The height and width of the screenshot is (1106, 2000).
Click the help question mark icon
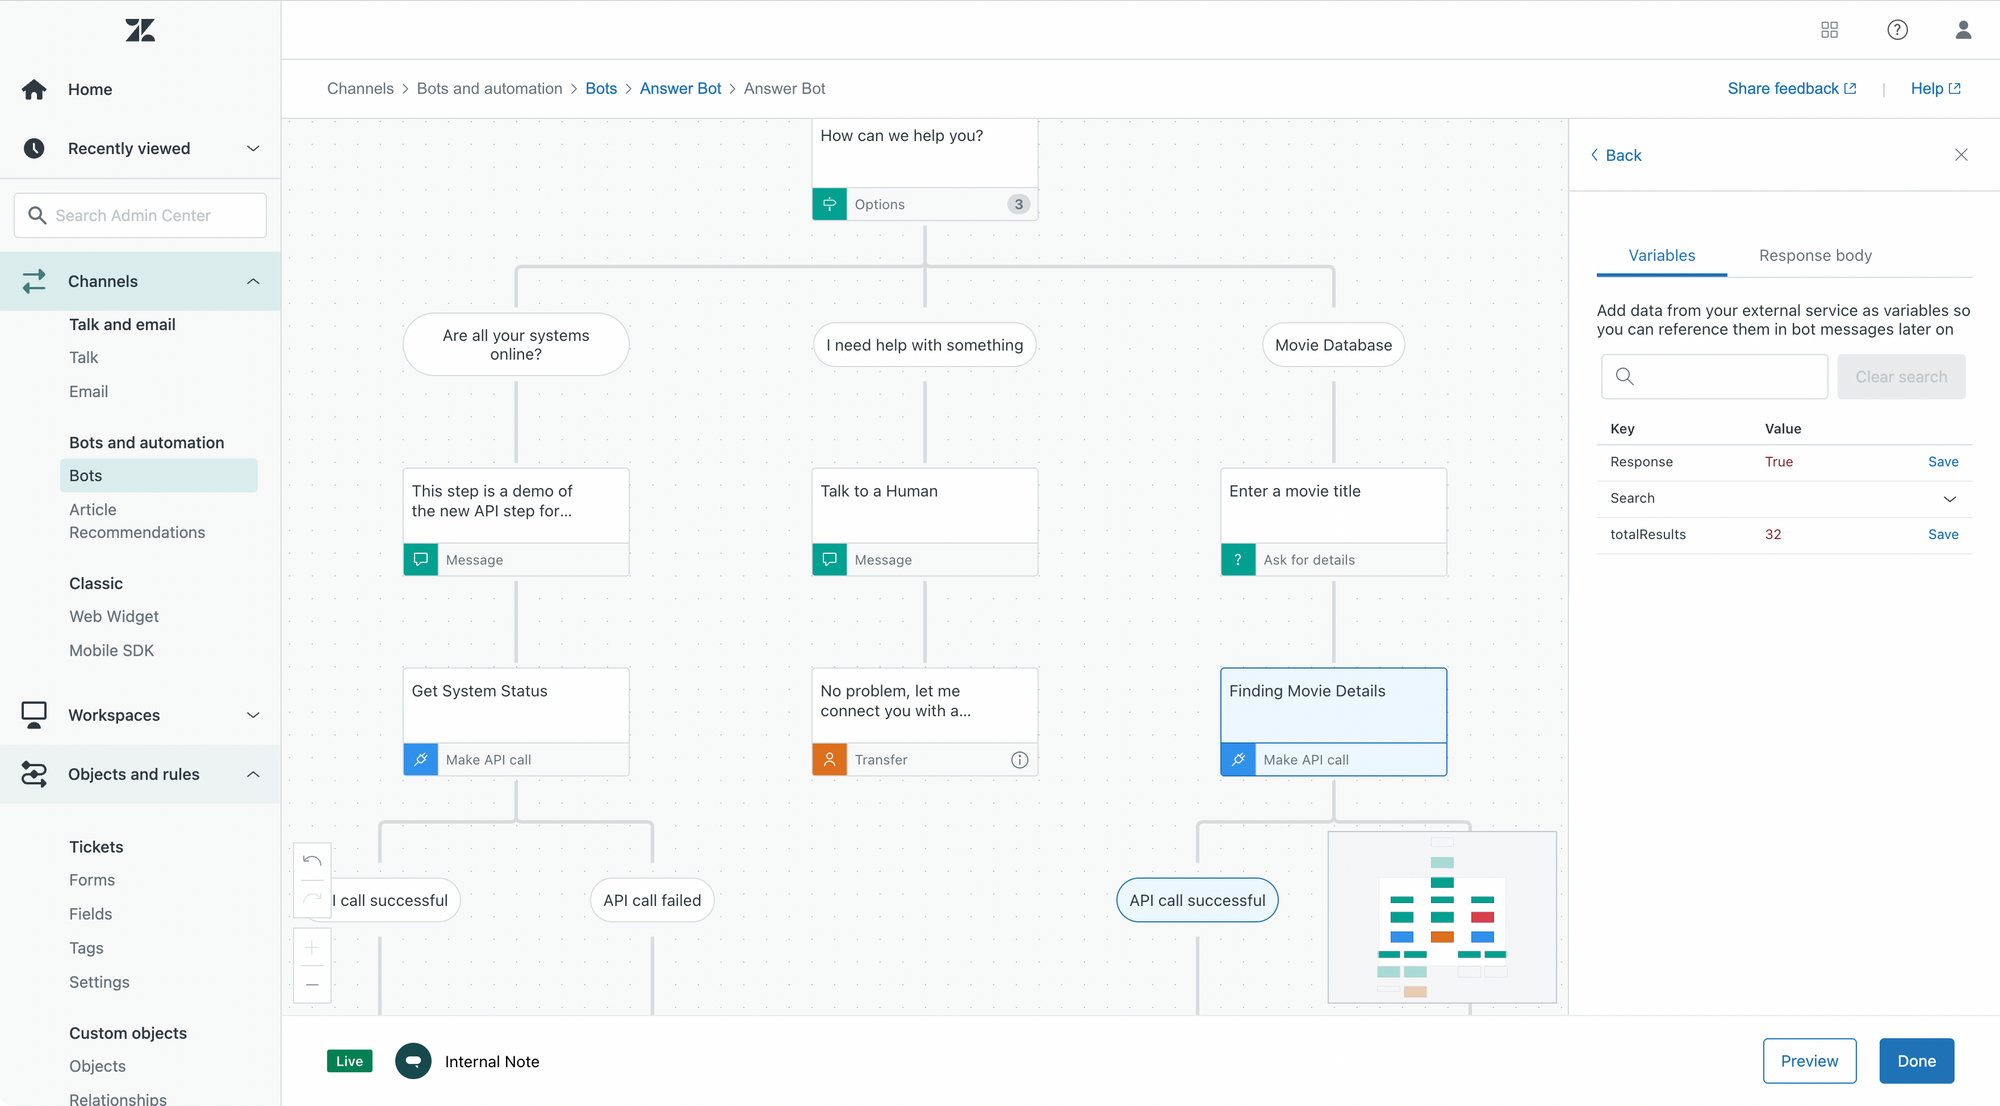point(1897,30)
